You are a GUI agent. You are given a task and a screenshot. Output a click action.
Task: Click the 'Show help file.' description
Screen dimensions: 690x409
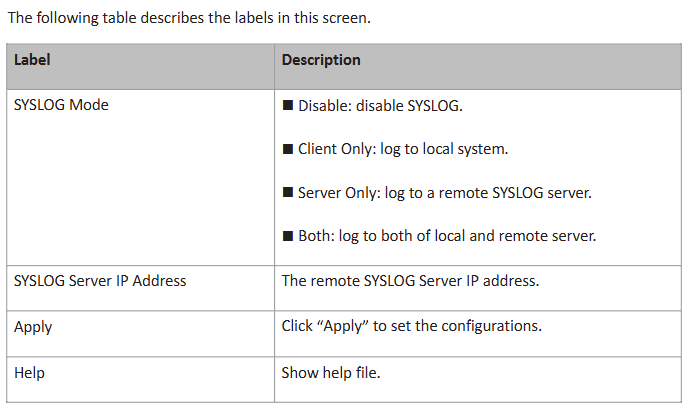(331, 373)
